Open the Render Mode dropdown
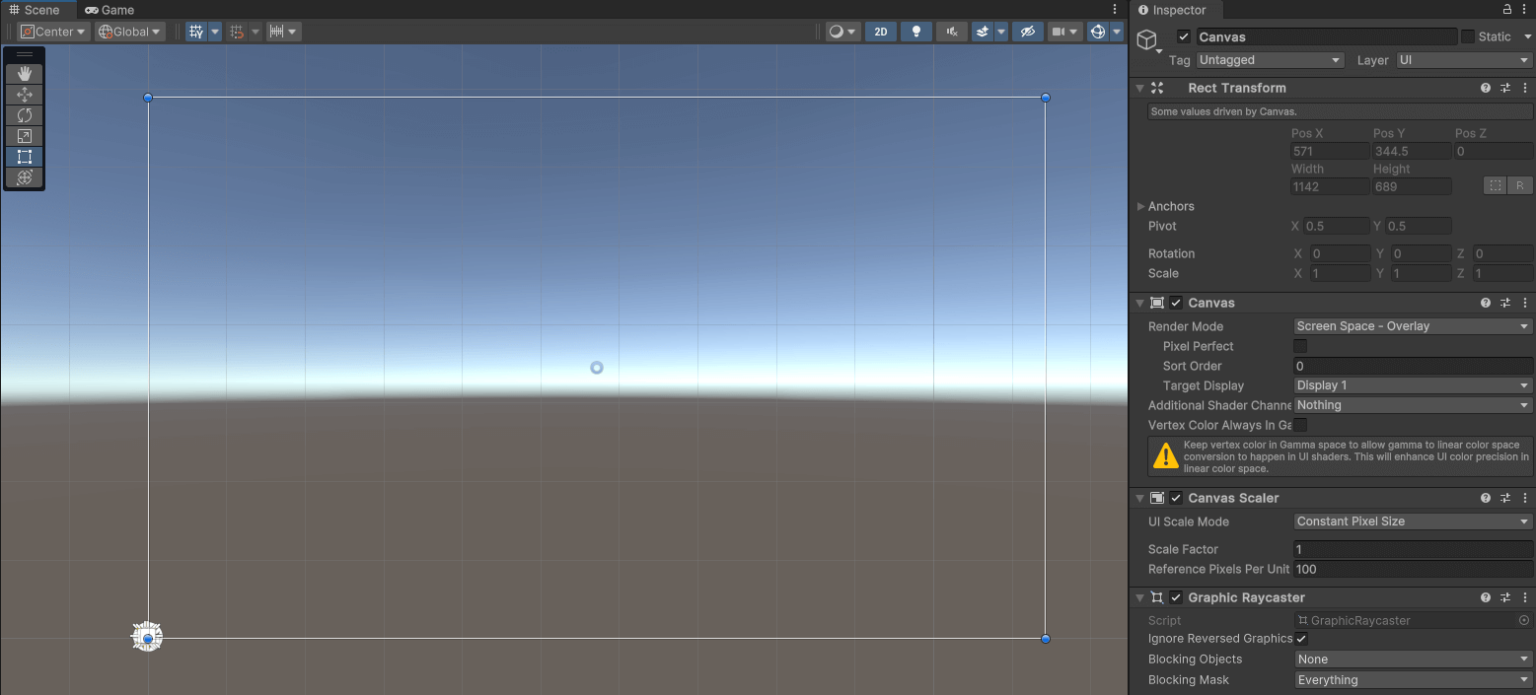This screenshot has width=1536, height=695. point(1412,326)
